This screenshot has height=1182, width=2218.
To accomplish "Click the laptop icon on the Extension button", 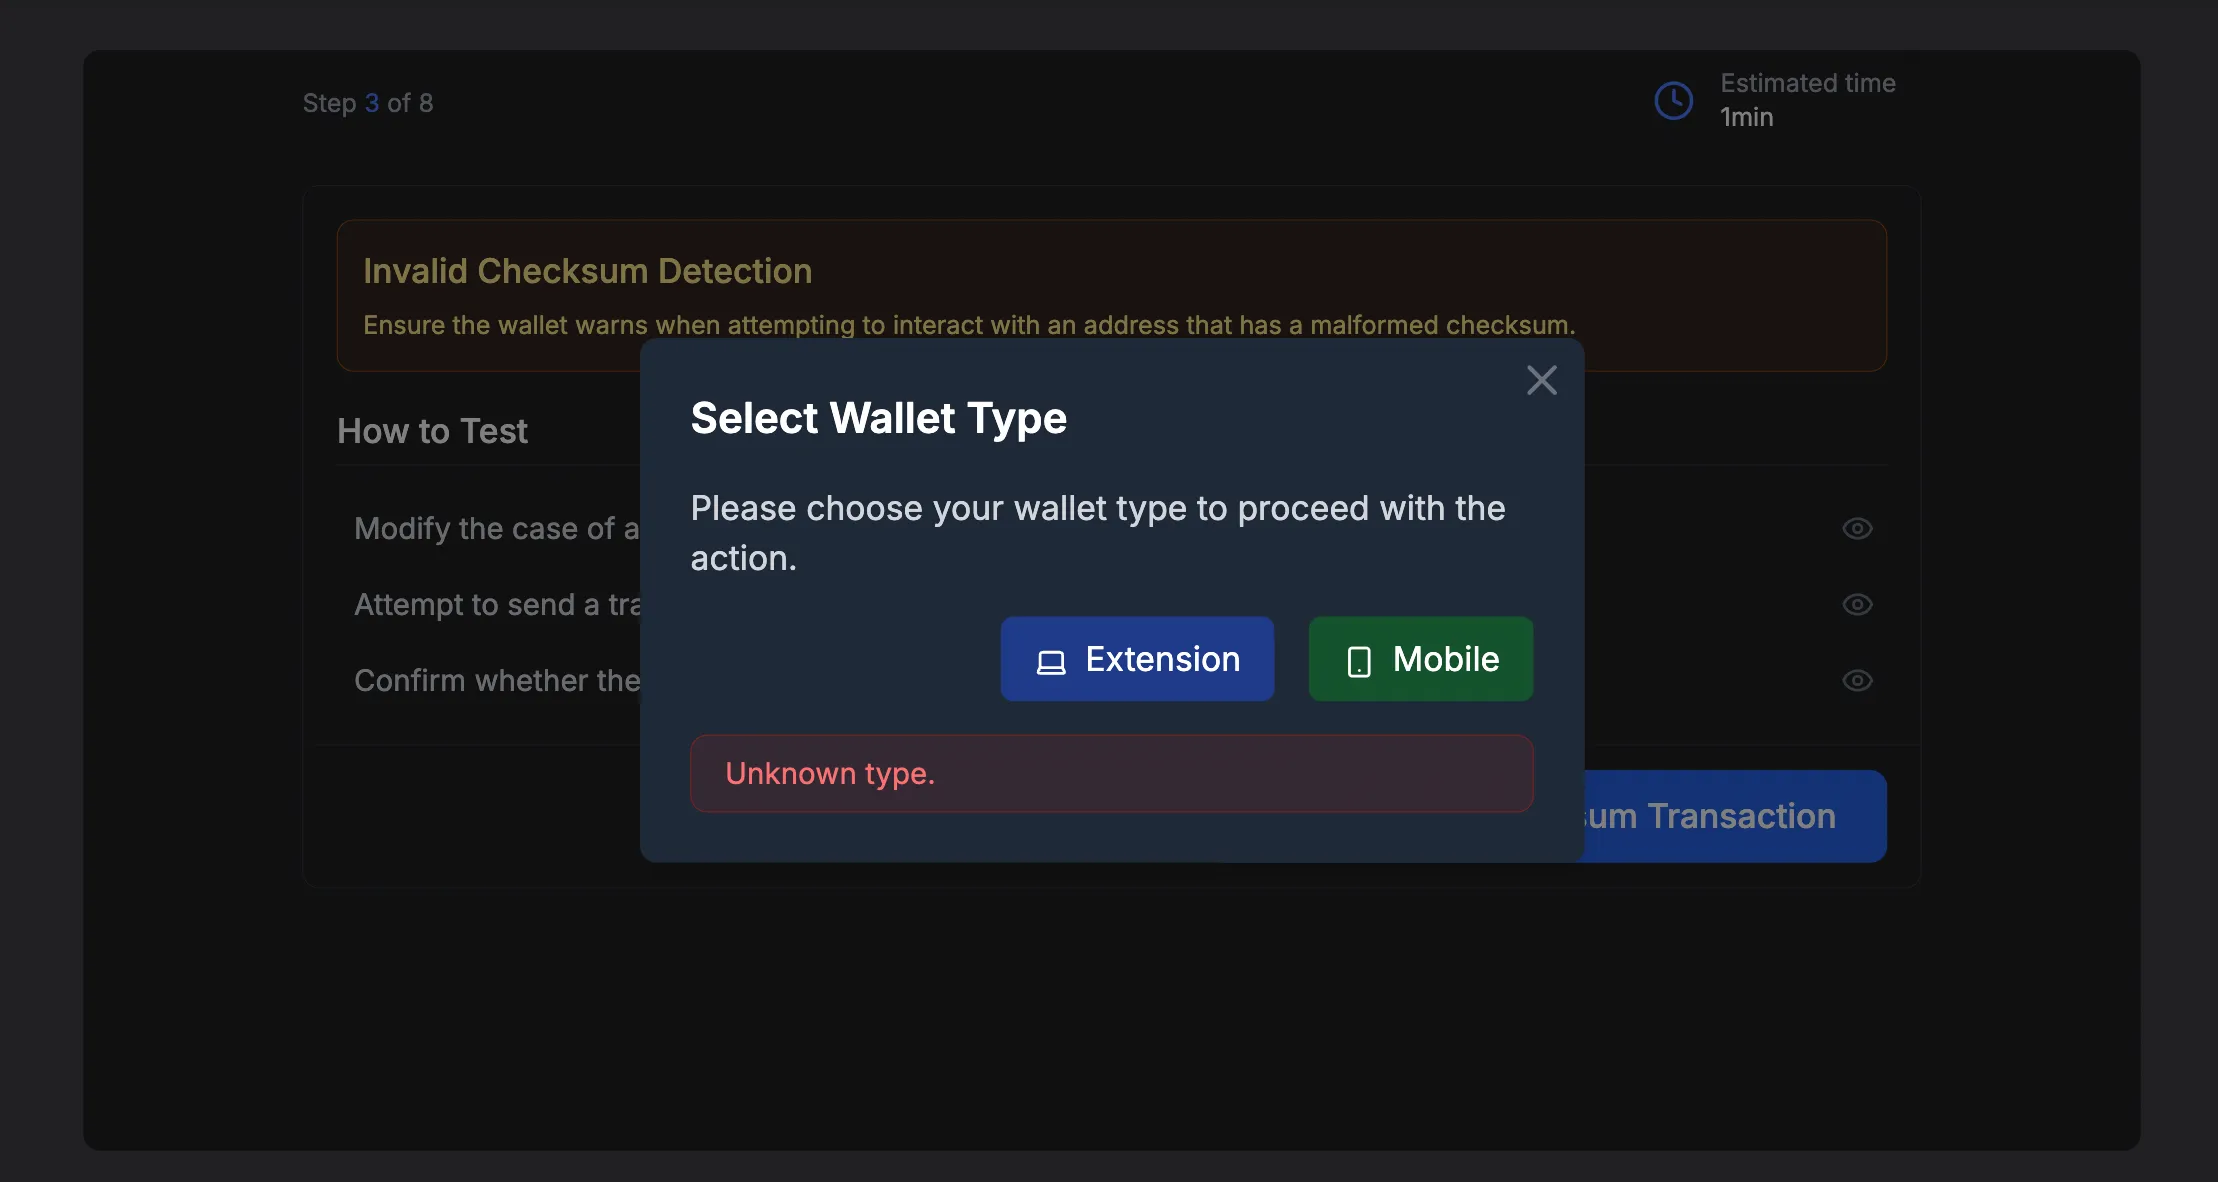I will click(x=1049, y=659).
